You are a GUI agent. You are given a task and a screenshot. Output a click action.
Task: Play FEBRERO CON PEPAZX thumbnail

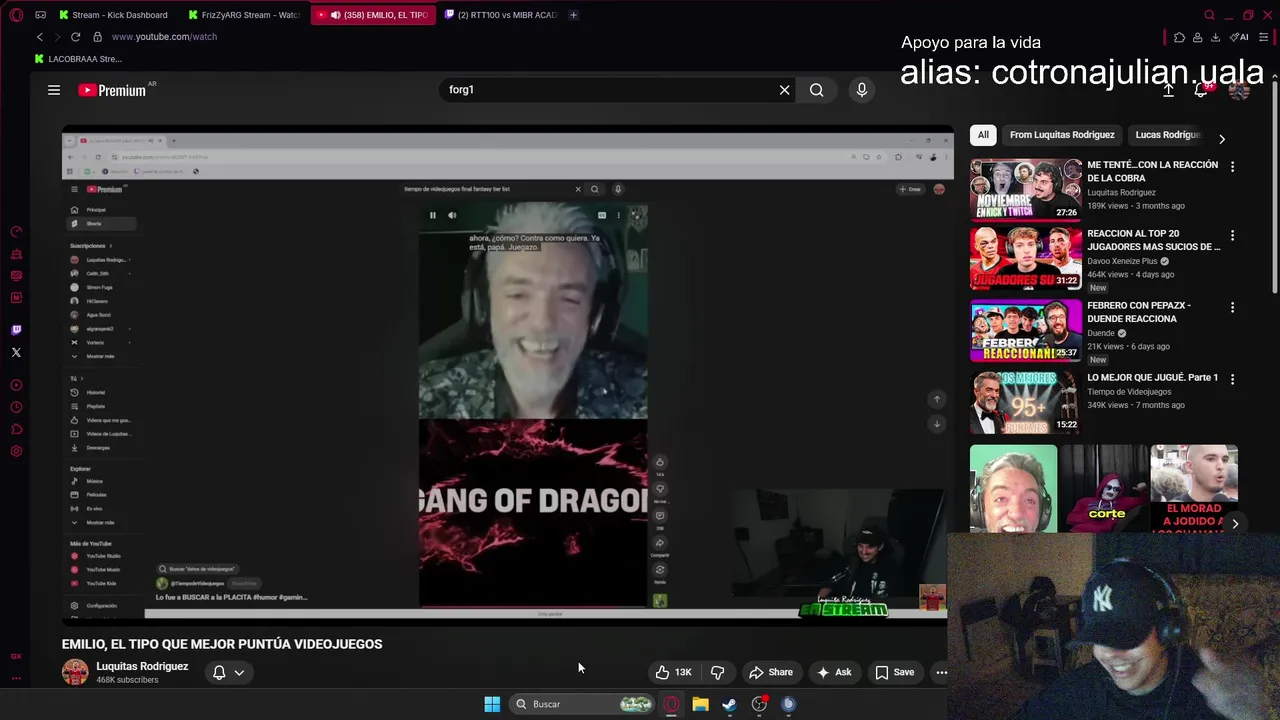(x=1025, y=330)
